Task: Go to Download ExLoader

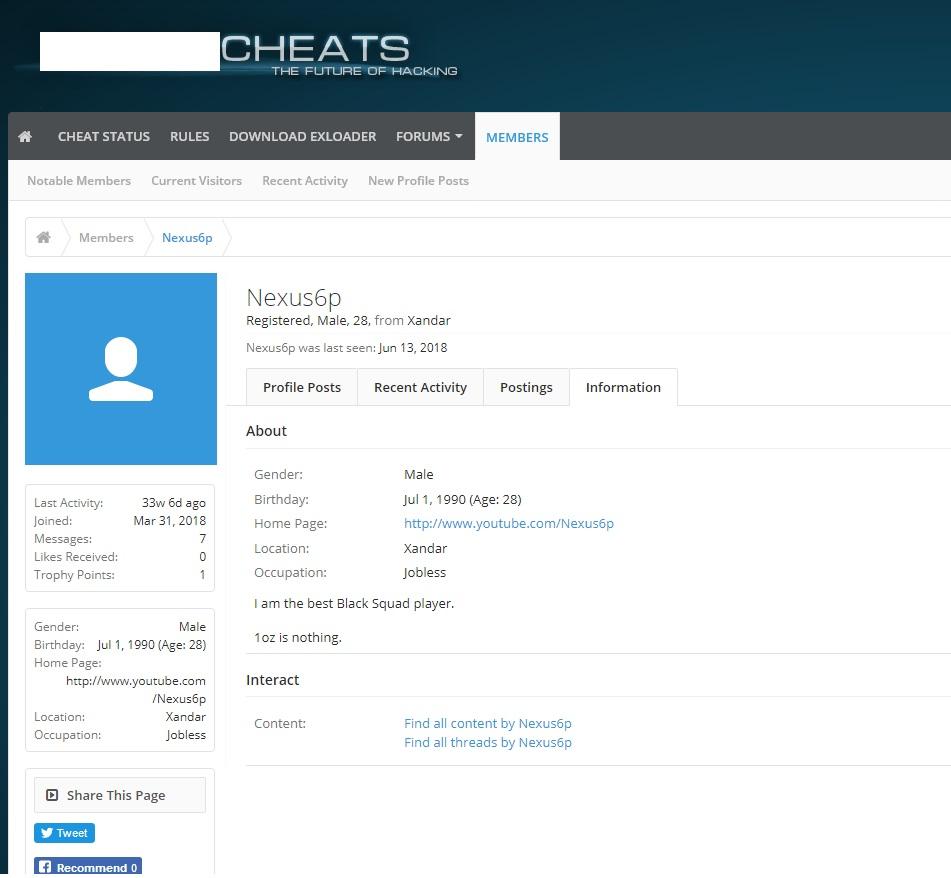Action: [x=302, y=137]
